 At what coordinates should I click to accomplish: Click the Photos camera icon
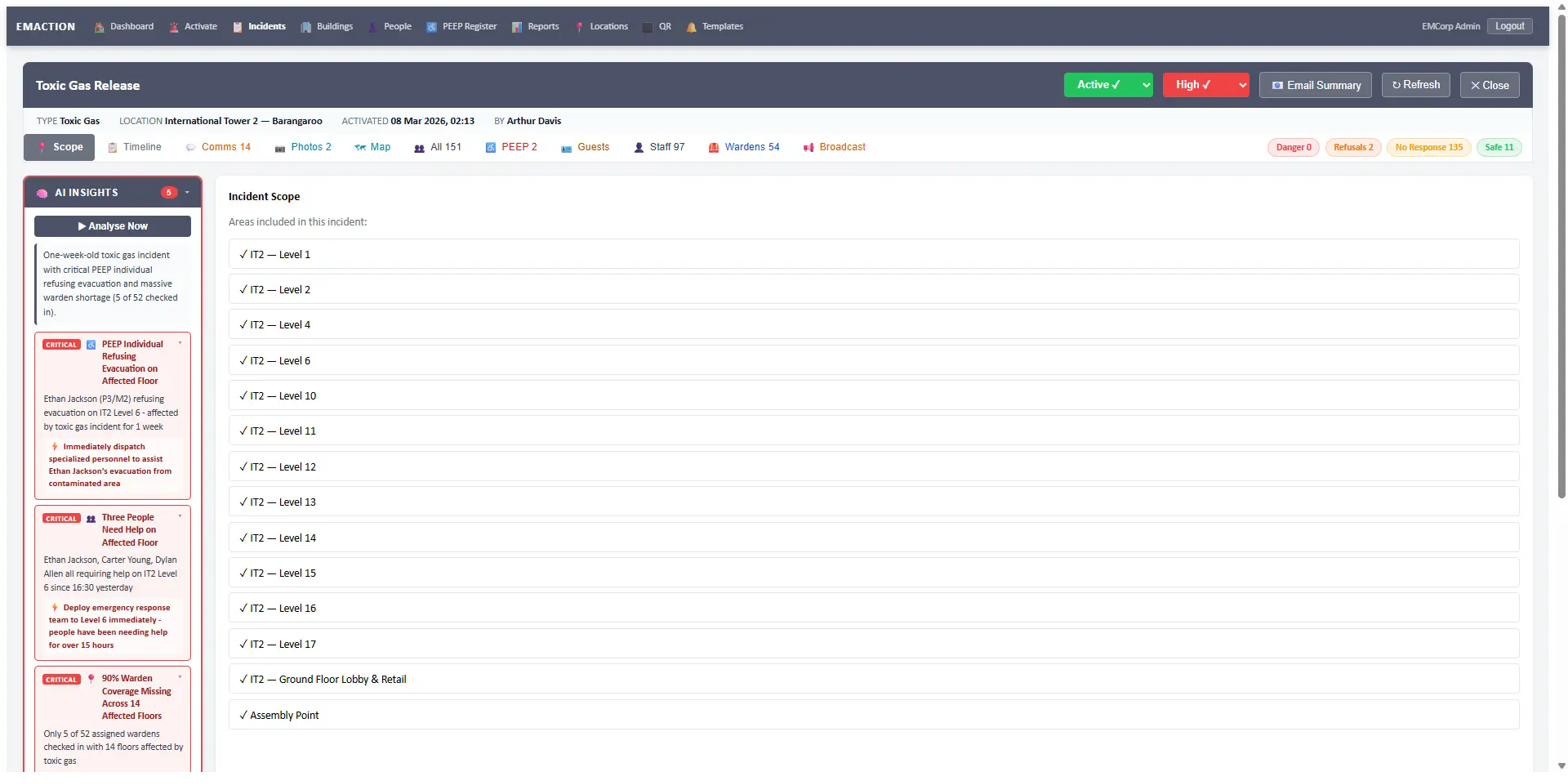pyautogui.click(x=280, y=148)
